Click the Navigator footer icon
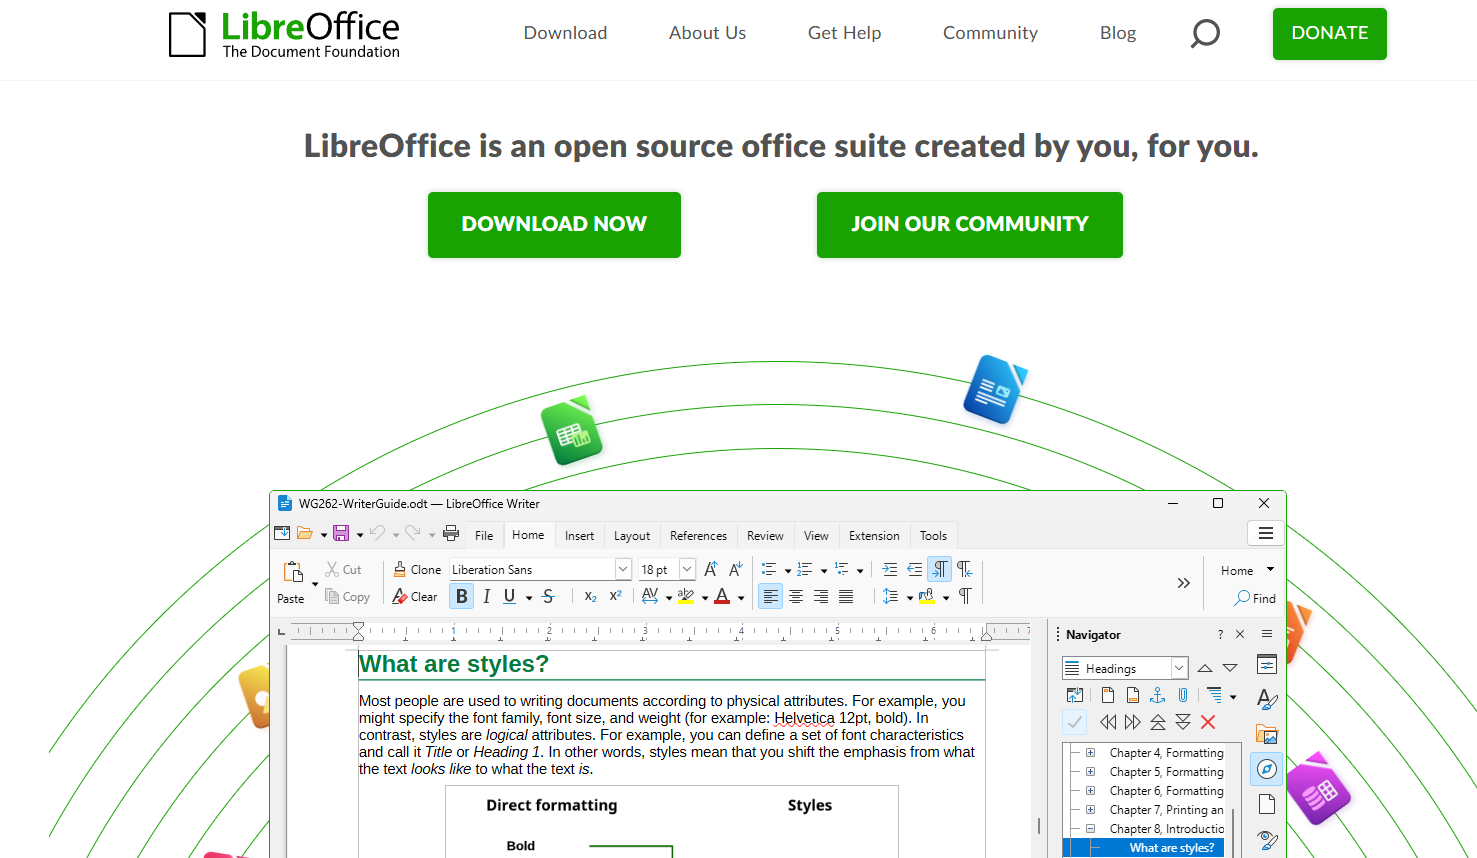The image size is (1477, 858). click(x=1133, y=695)
